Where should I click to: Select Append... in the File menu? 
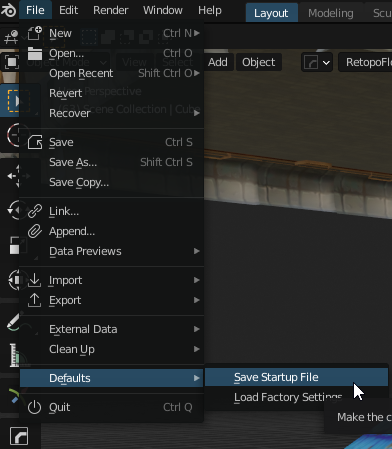click(112, 231)
